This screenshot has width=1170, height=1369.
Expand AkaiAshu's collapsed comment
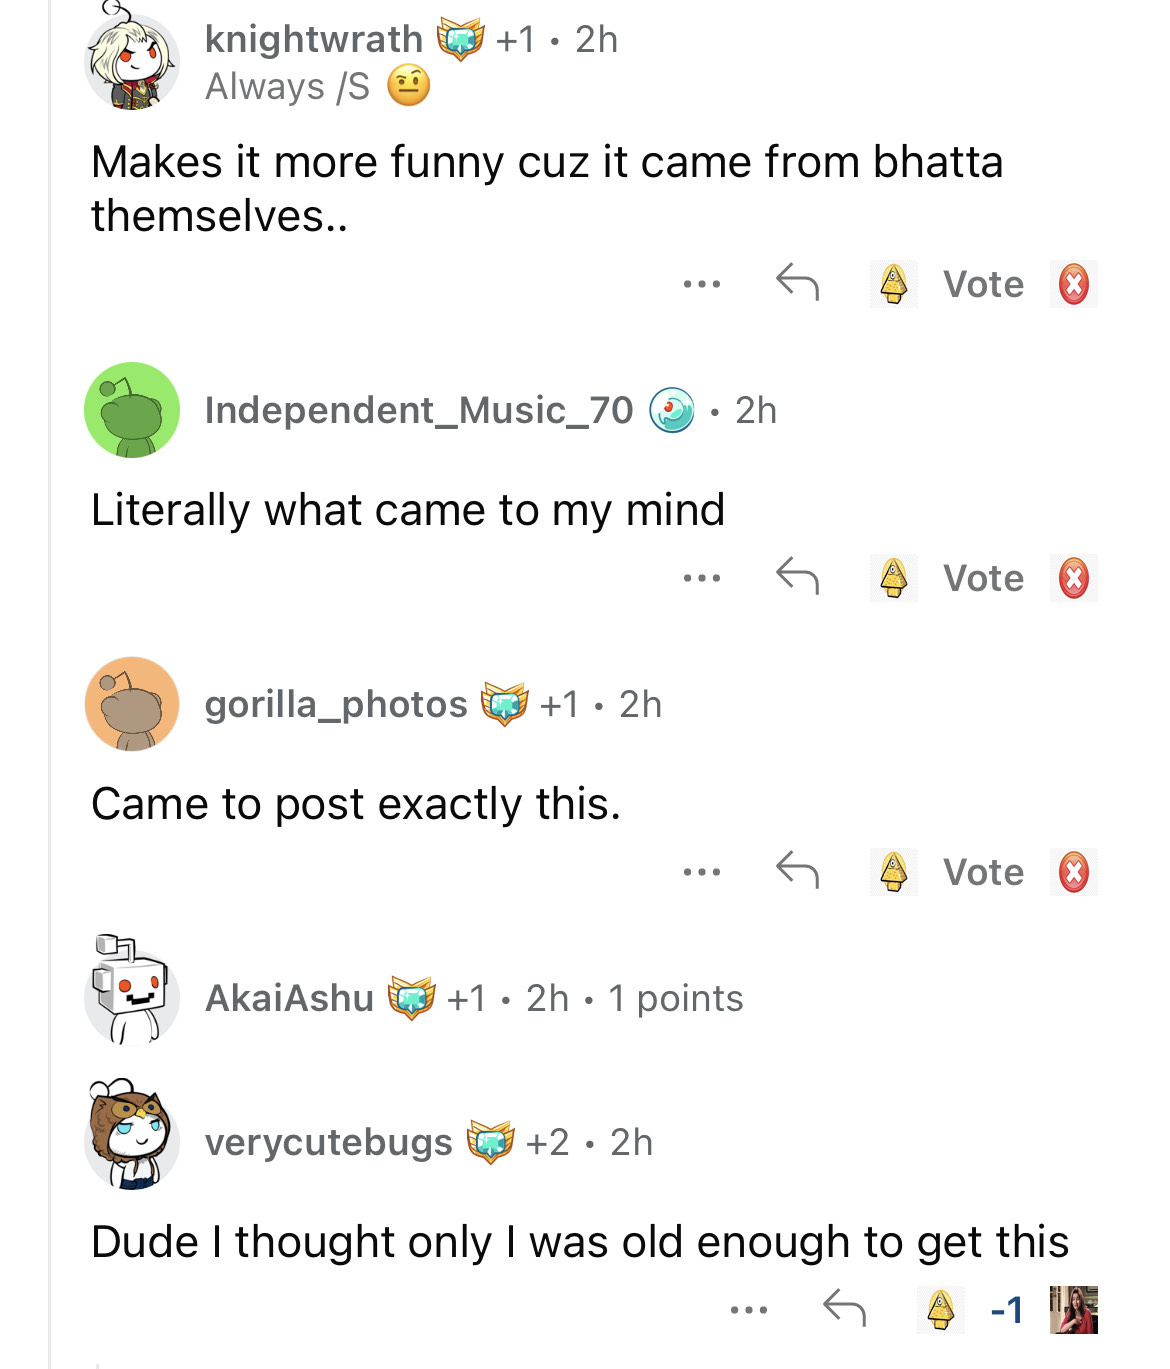pyautogui.click(x=473, y=998)
